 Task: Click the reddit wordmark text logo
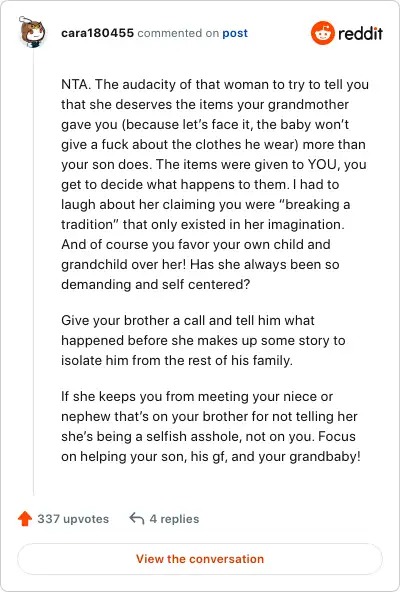click(x=360, y=33)
